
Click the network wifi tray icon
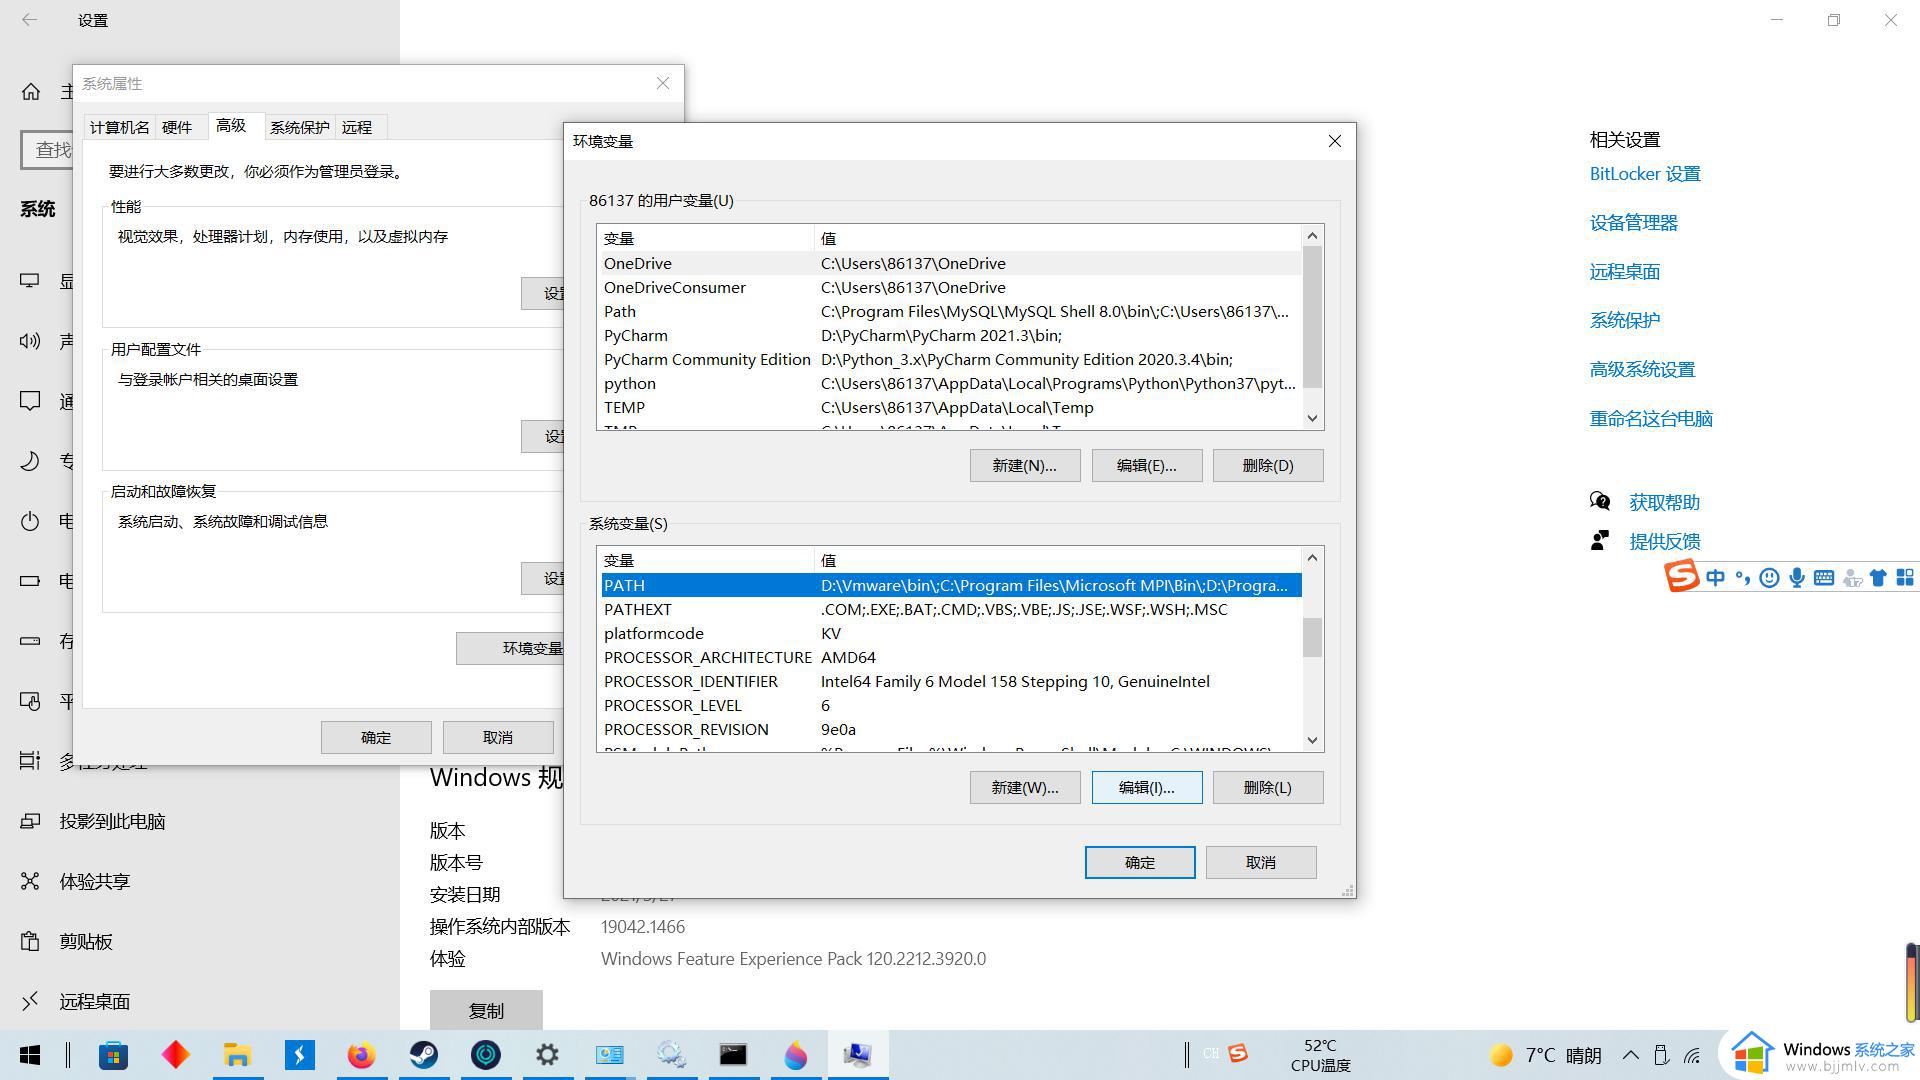click(1692, 1055)
